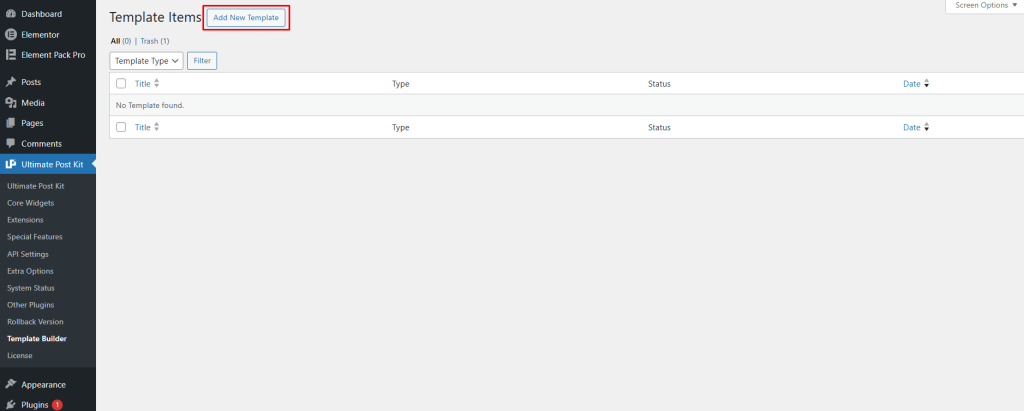Open Elementor menu item

40,35
